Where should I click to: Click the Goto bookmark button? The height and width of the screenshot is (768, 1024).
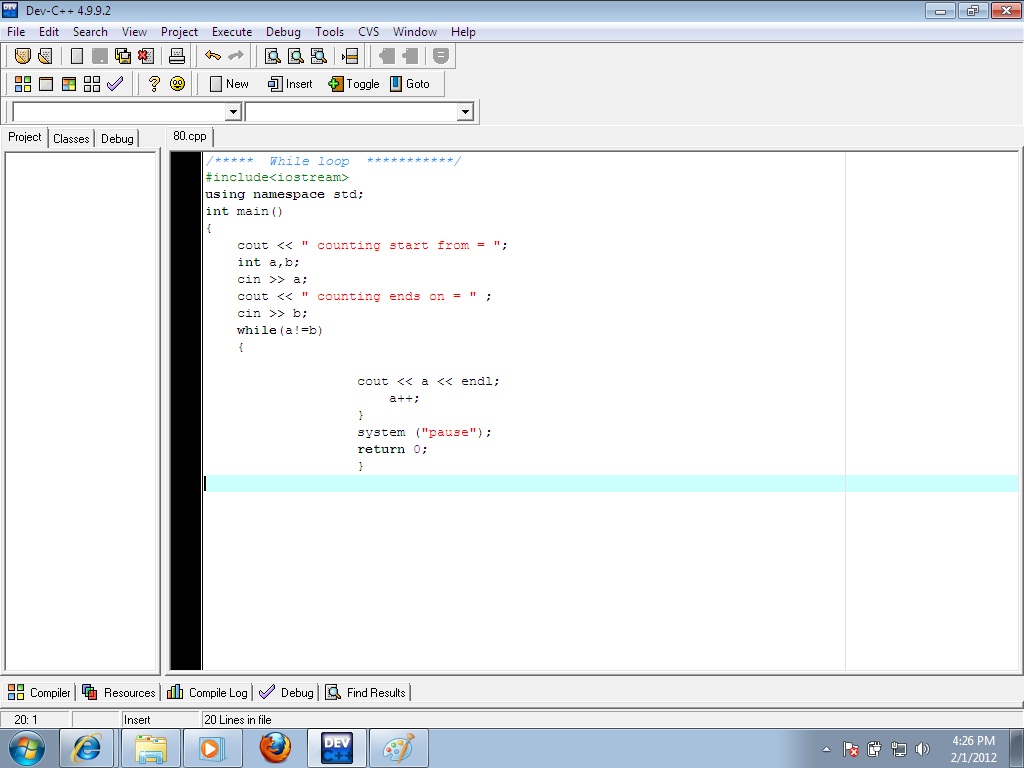pos(409,84)
